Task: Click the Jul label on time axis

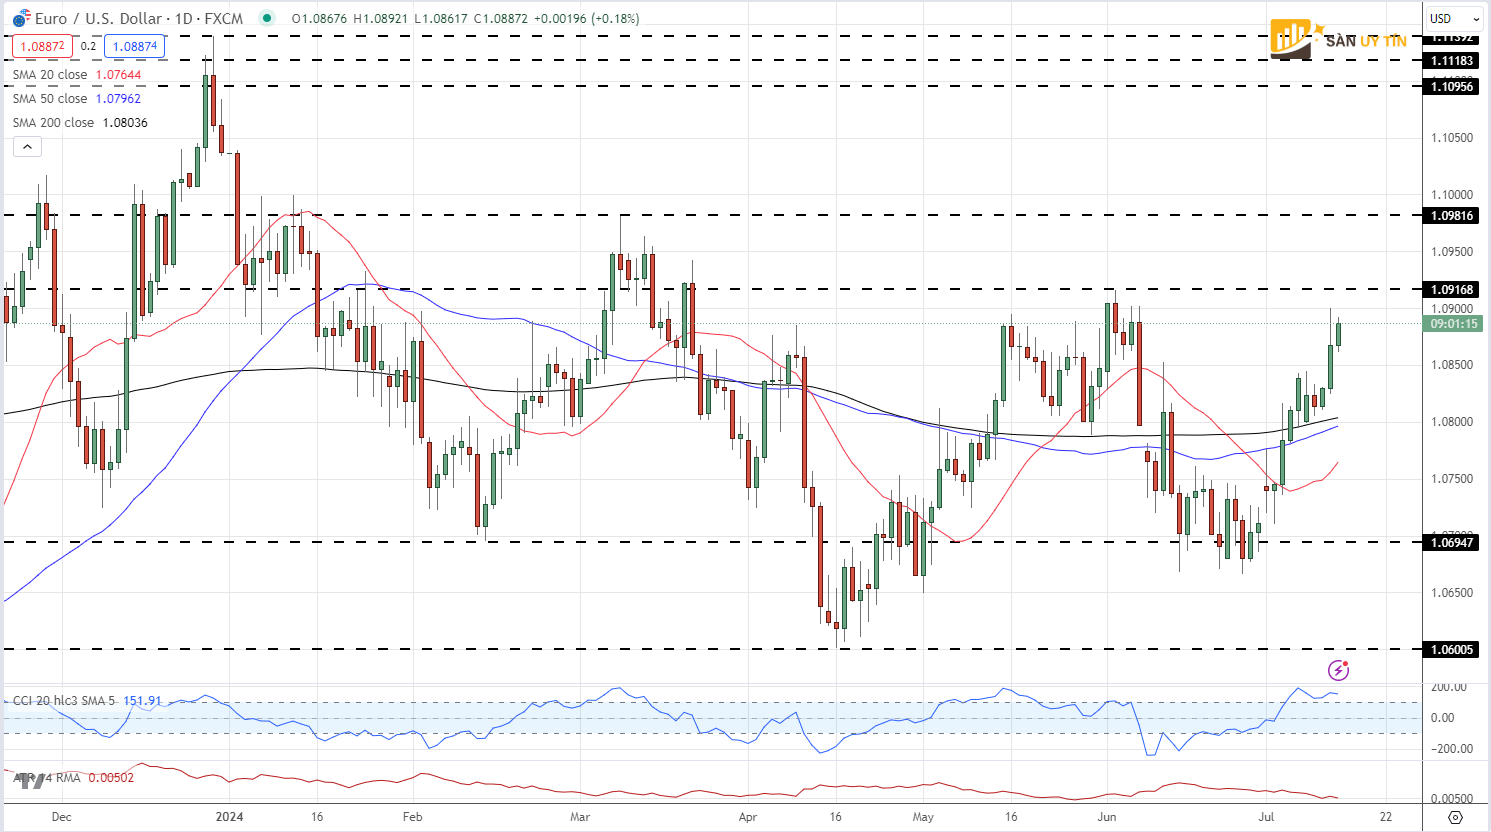Action: (x=1266, y=817)
